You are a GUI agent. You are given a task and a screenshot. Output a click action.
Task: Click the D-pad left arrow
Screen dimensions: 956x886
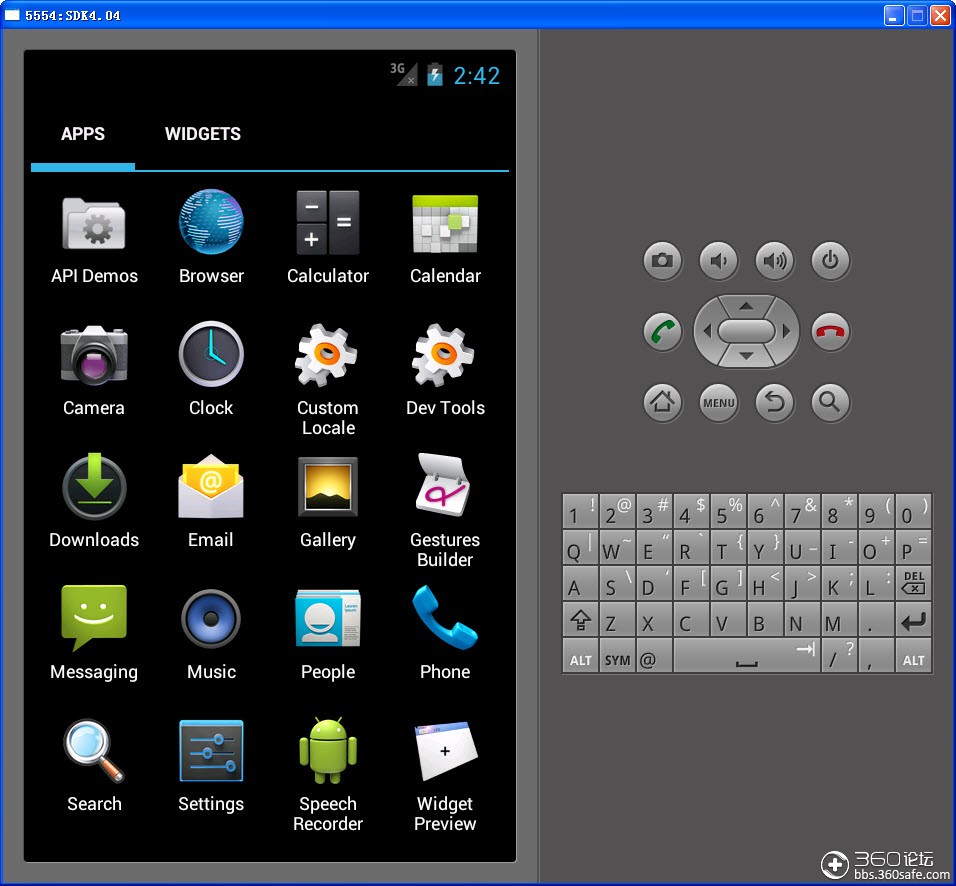[707, 332]
